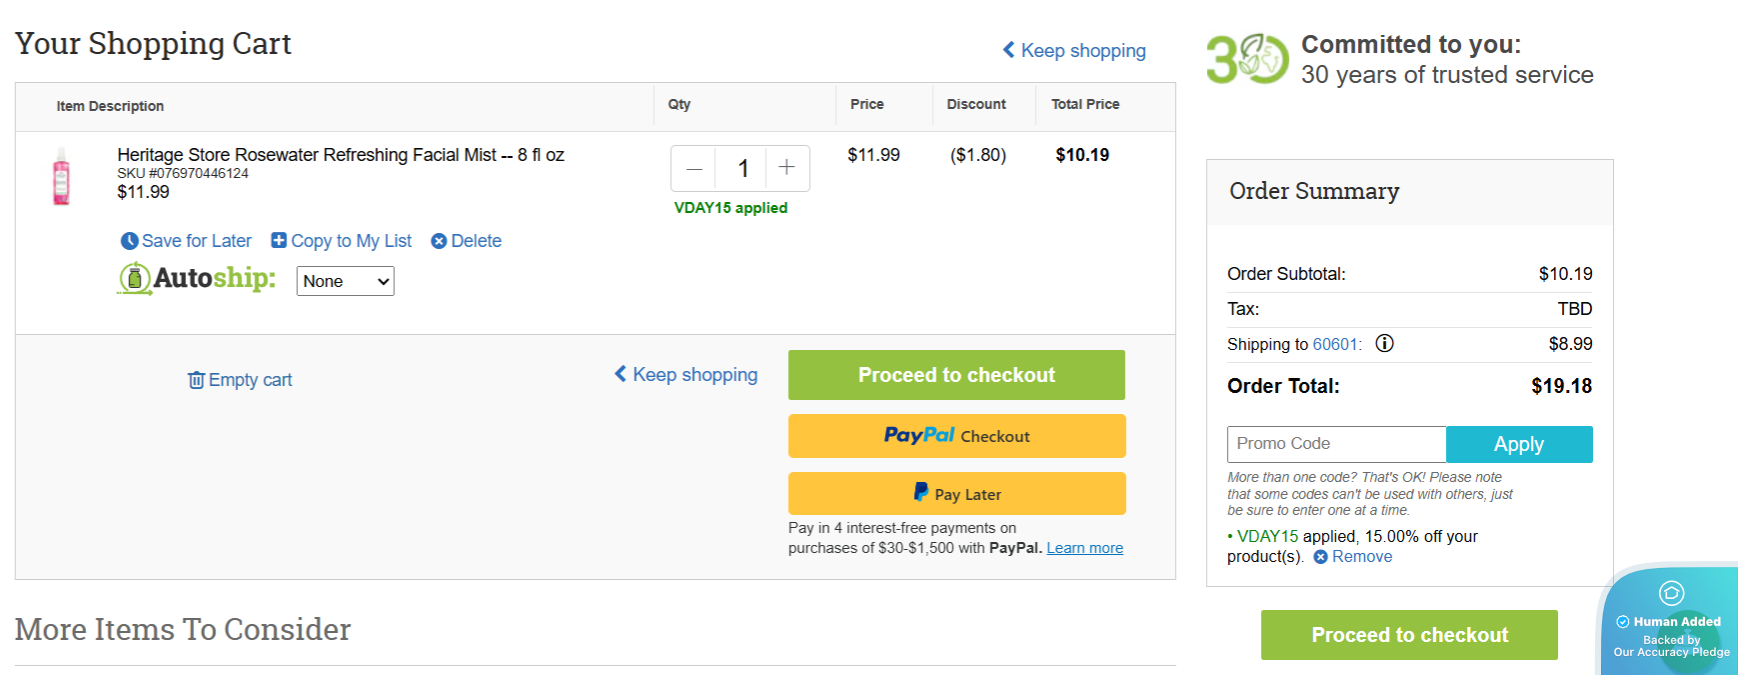Open the Autoship frequency dropdown
This screenshot has width=1738, height=675.
pyautogui.click(x=345, y=281)
